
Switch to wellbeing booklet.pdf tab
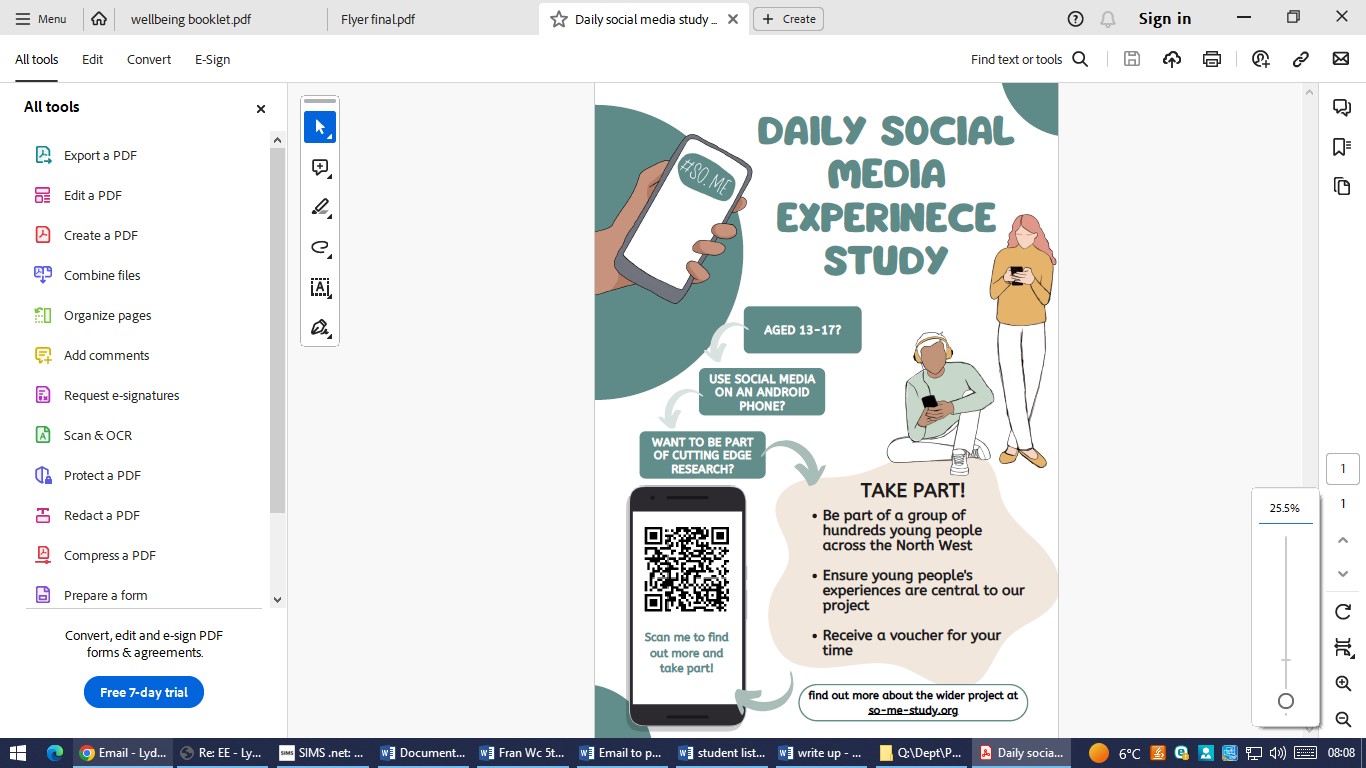click(x=191, y=19)
